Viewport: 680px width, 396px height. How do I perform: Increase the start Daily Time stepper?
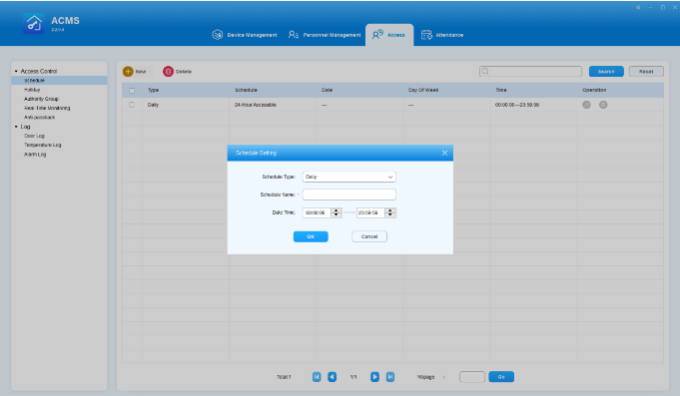point(336,210)
